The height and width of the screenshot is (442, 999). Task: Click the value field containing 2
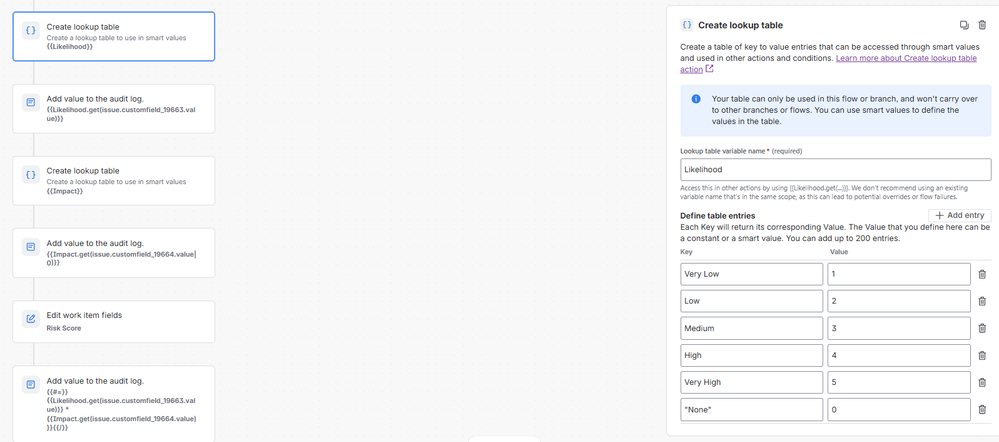click(899, 301)
